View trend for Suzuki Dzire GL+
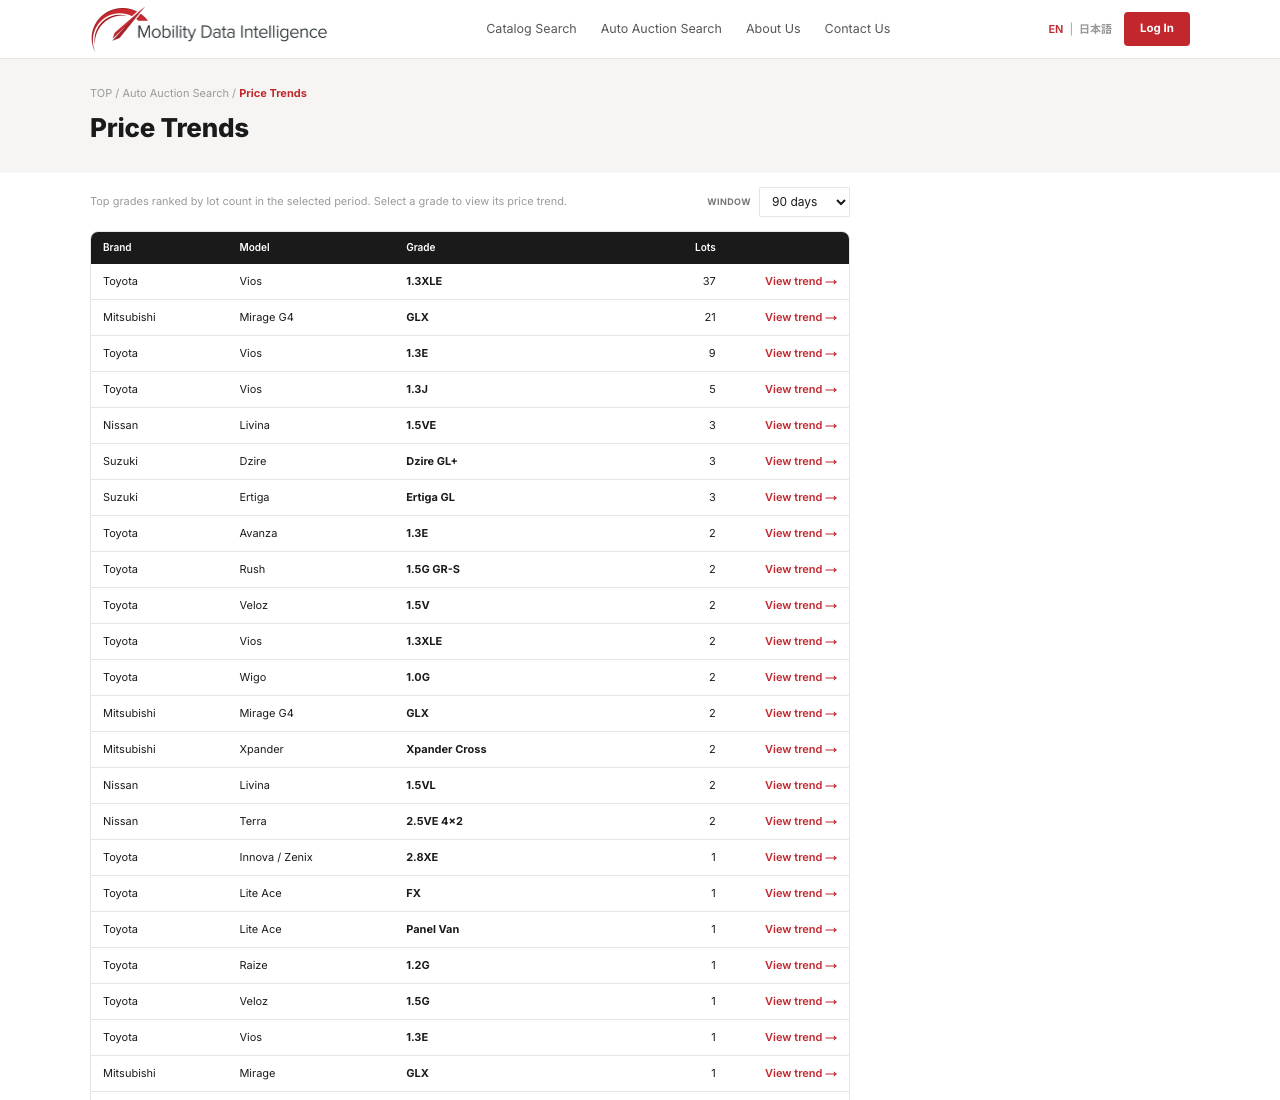 click(x=801, y=462)
